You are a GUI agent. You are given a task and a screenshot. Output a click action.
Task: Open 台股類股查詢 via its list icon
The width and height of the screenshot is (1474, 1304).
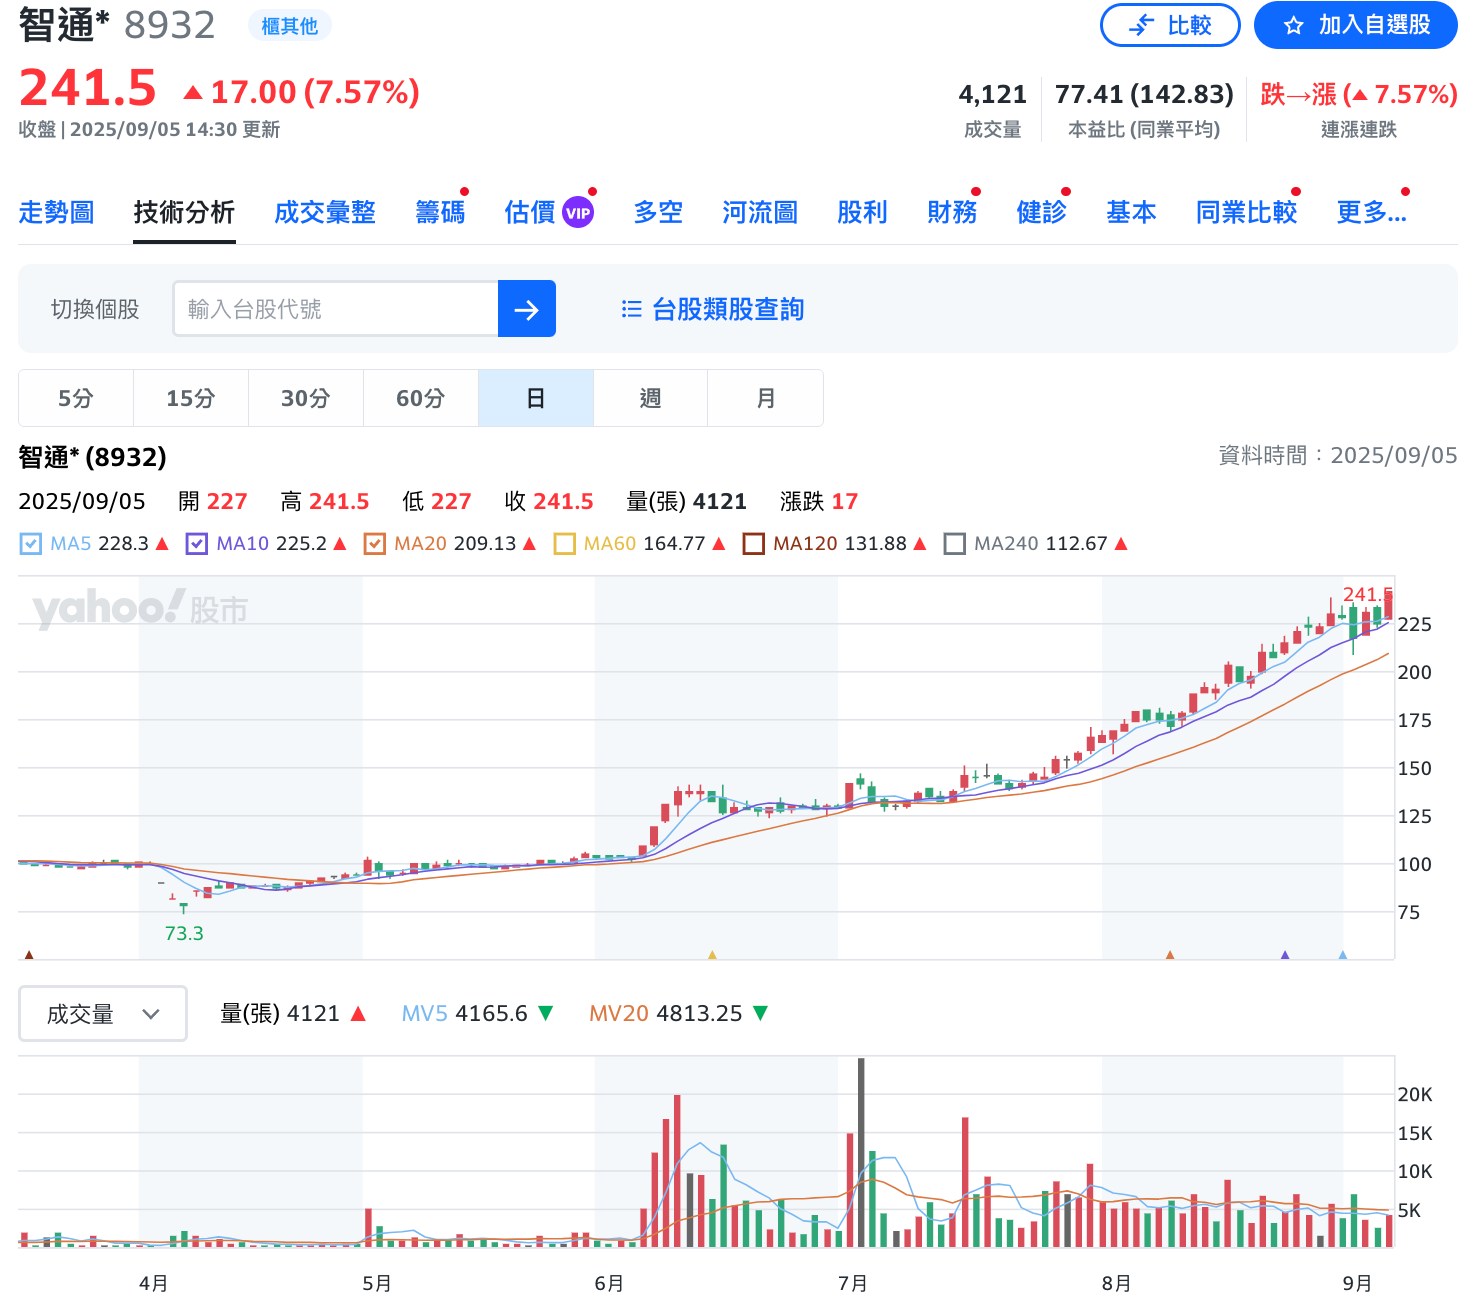click(x=631, y=309)
